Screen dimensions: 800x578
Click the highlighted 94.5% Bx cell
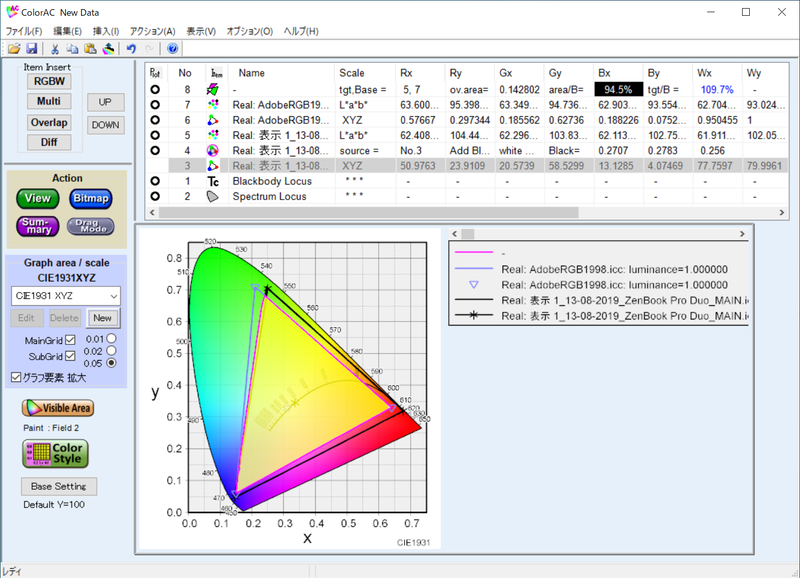click(x=617, y=89)
